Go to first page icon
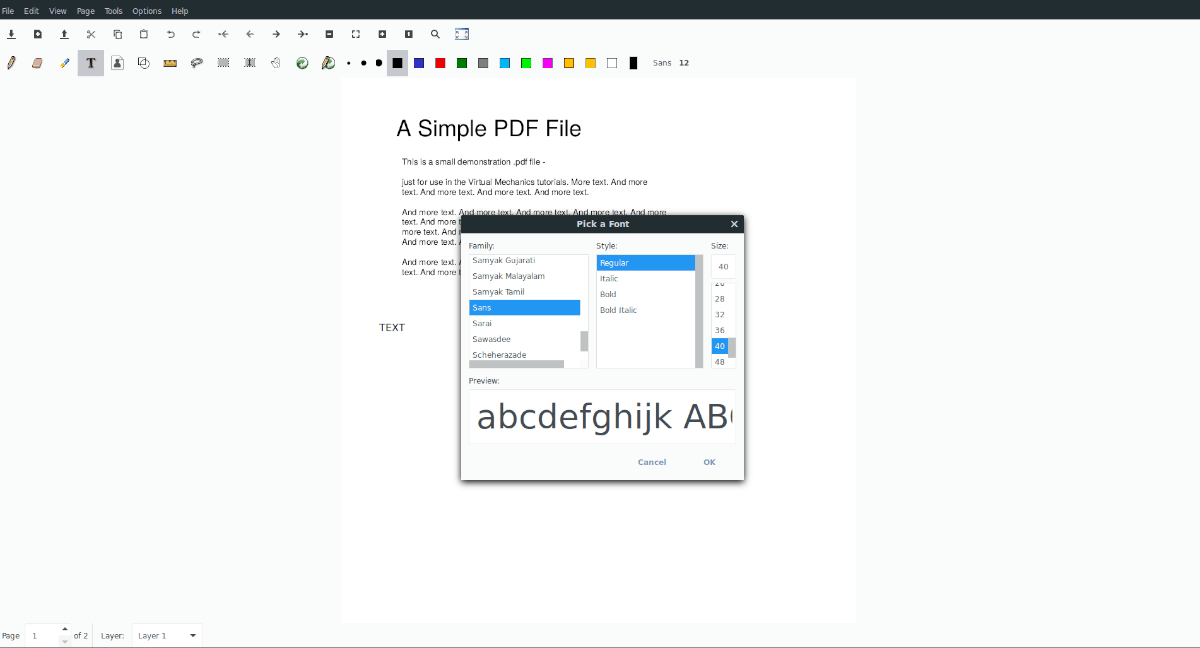 click(223, 34)
